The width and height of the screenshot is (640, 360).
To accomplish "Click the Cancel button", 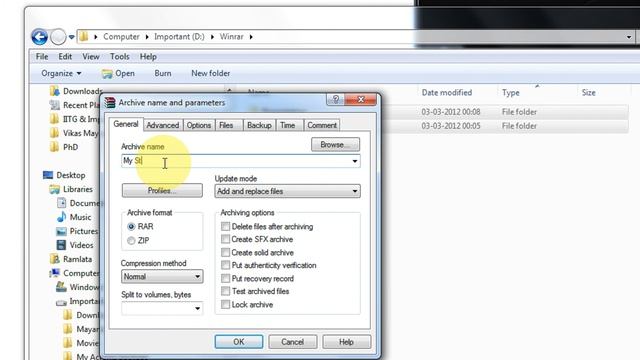I will point(293,342).
